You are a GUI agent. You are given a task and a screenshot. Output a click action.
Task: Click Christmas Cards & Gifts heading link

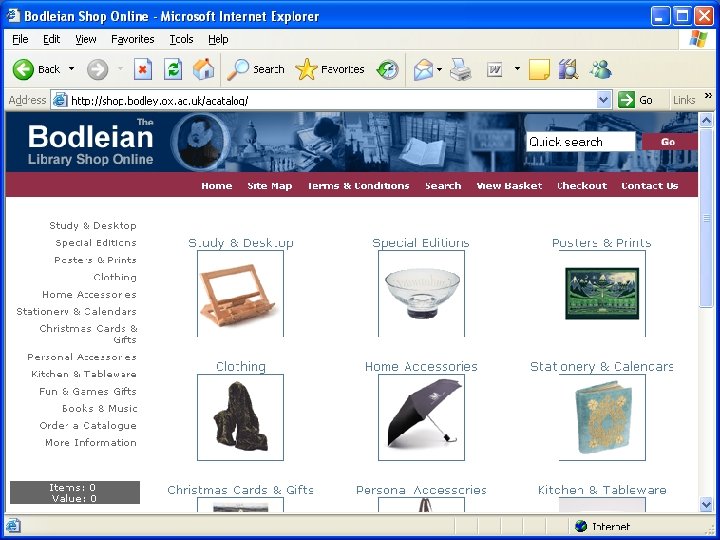241,490
